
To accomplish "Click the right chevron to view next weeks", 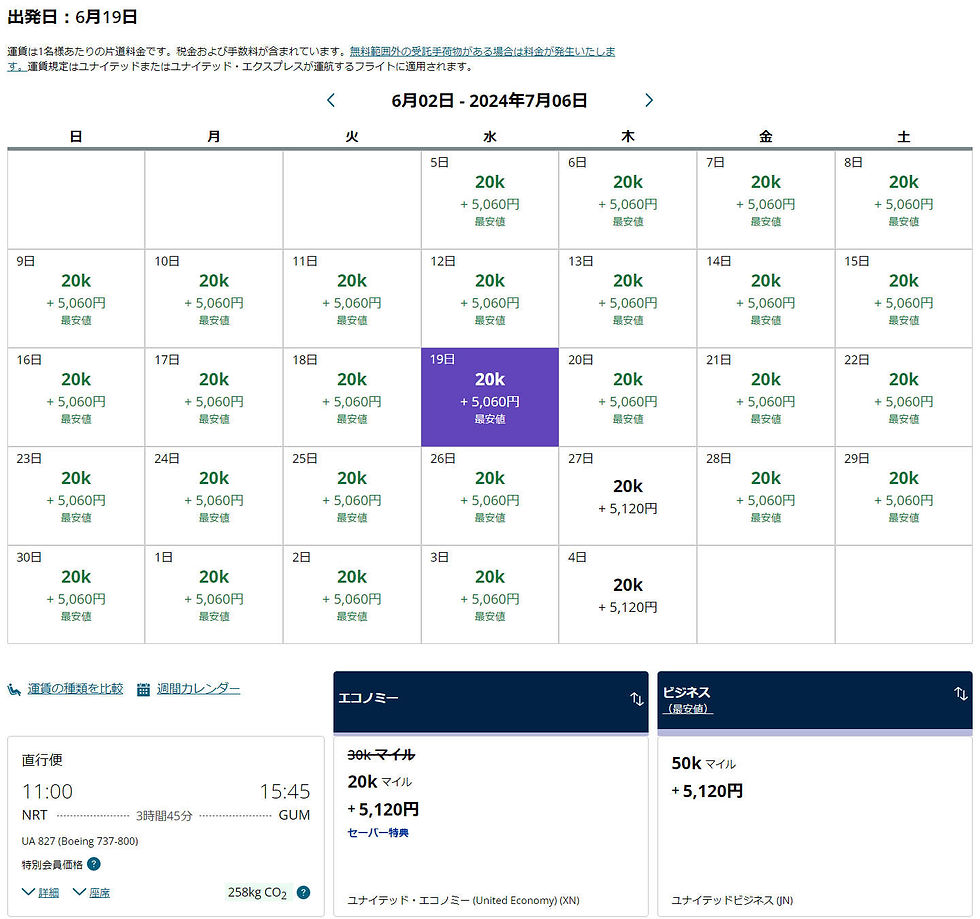I will (x=648, y=100).
